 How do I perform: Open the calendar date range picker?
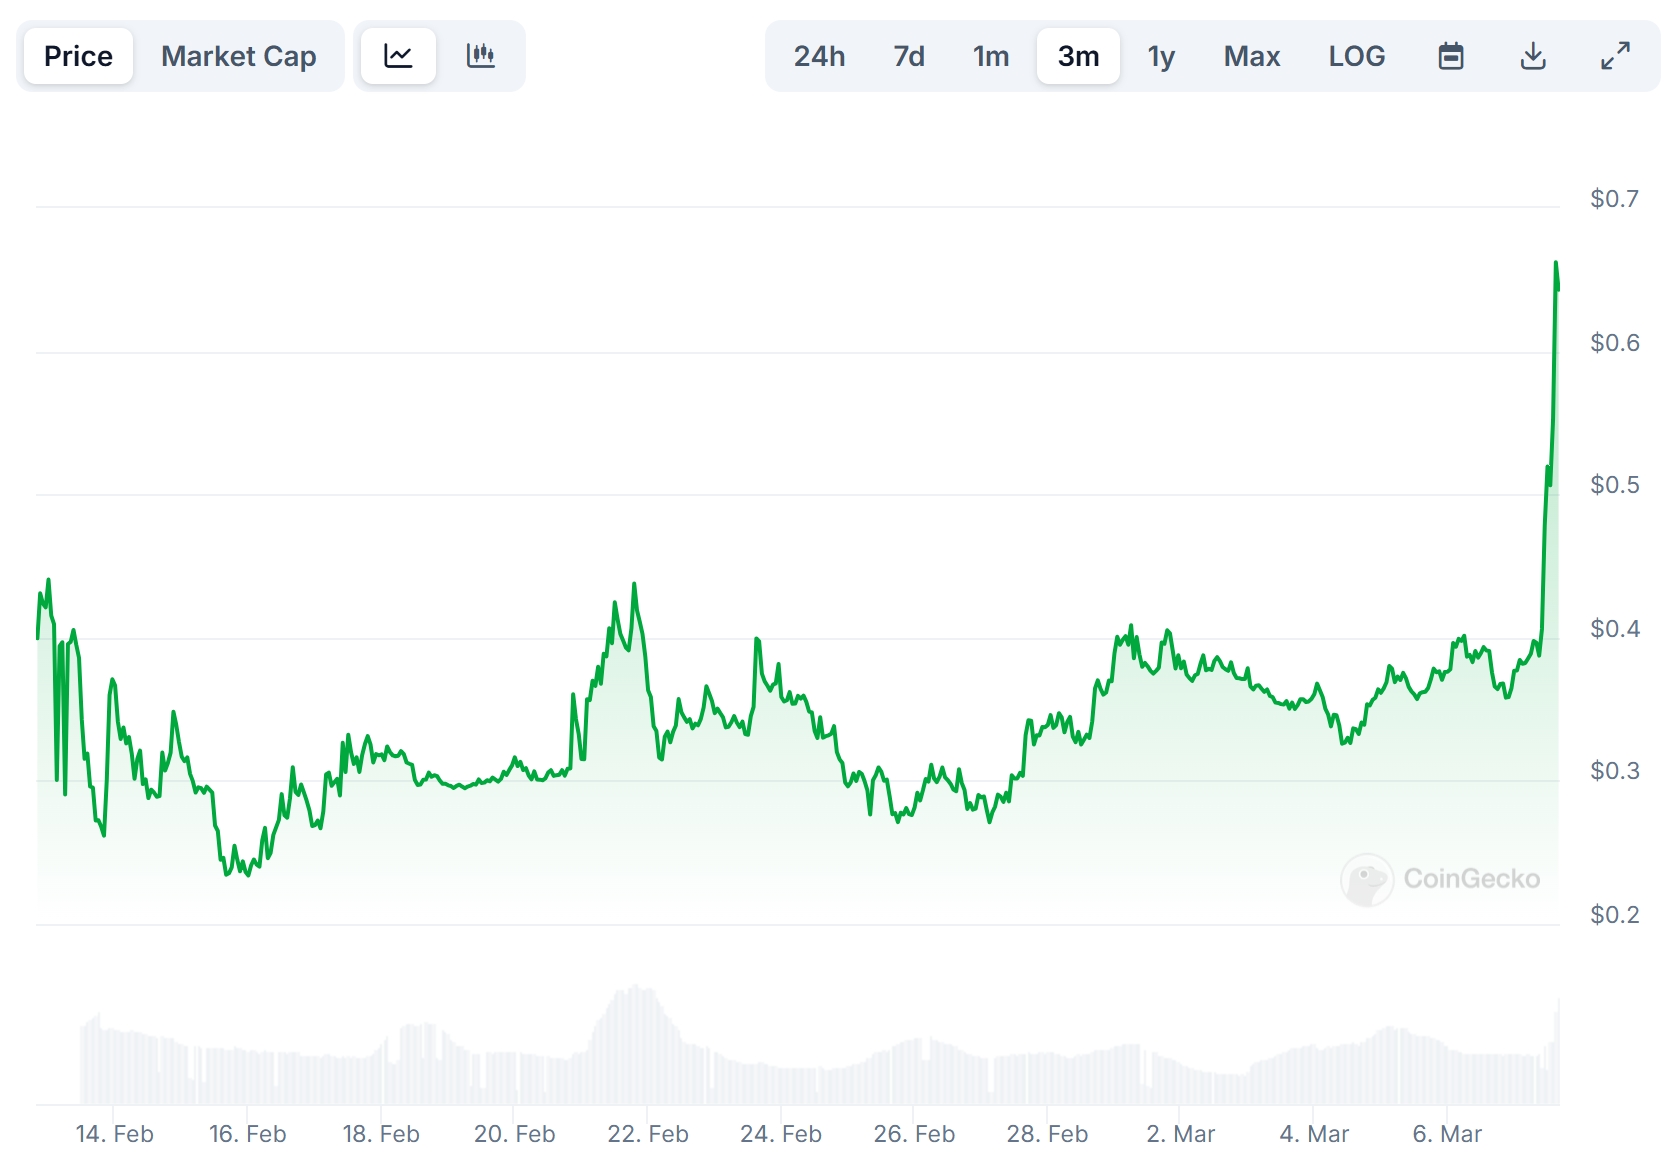(x=1450, y=56)
